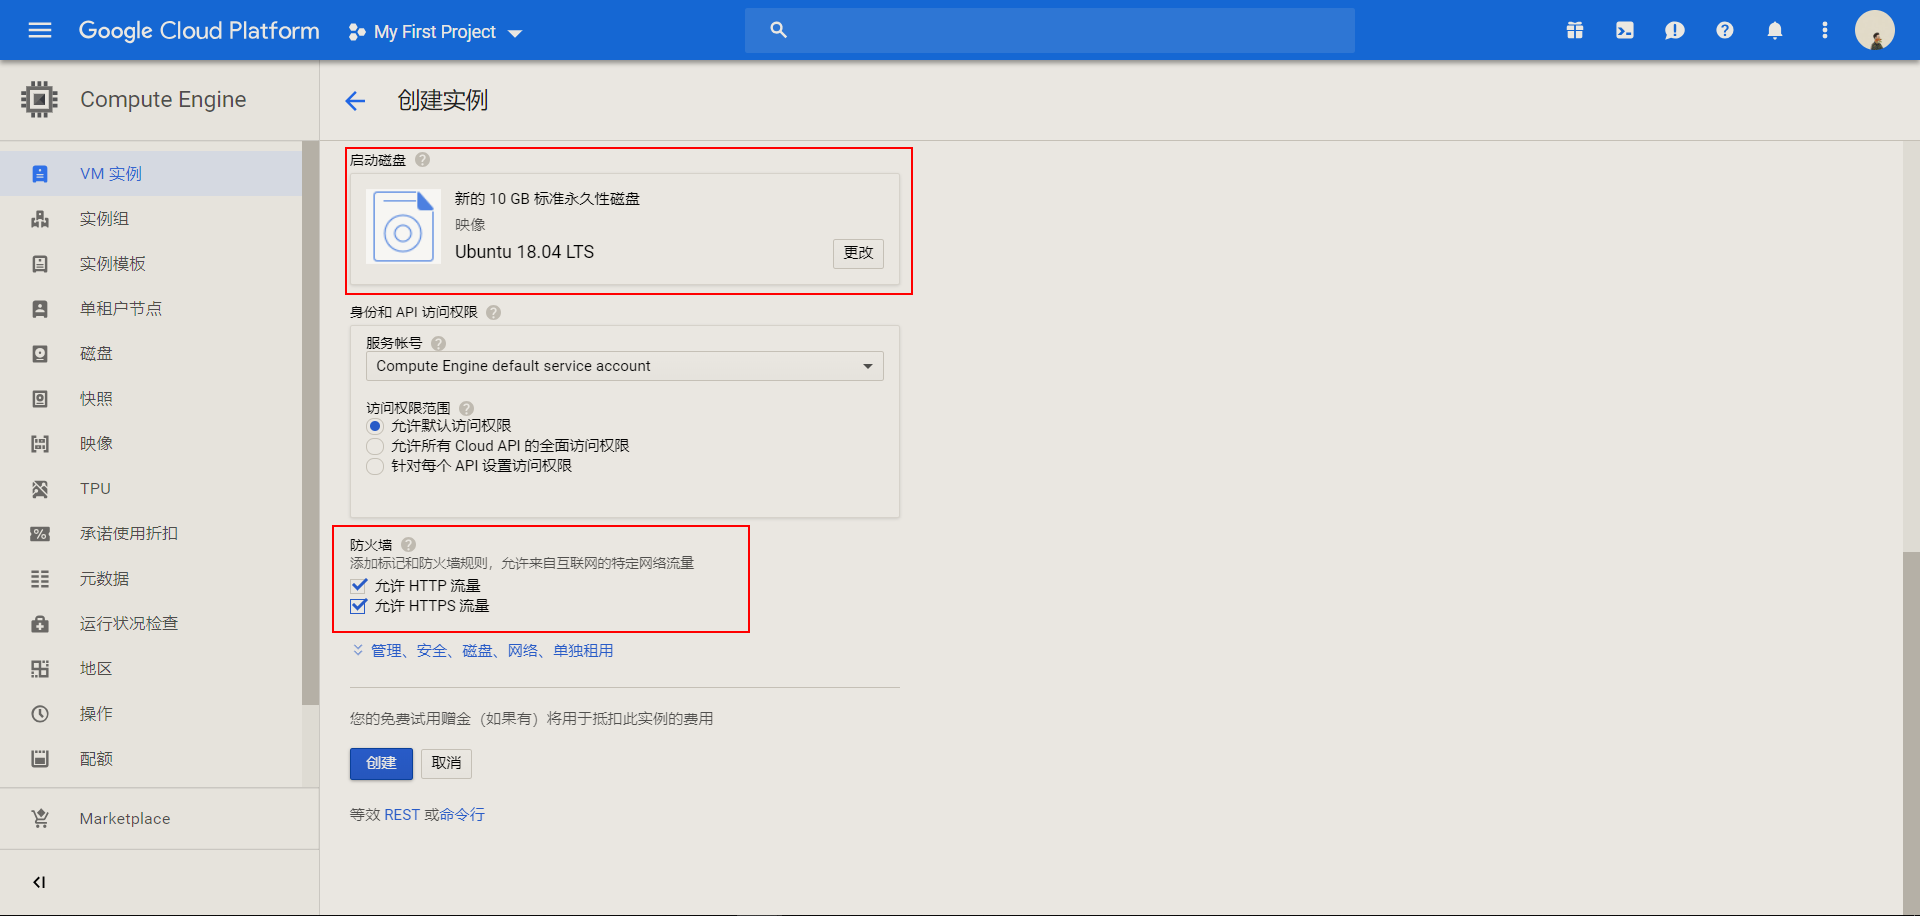The width and height of the screenshot is (1920, 916).
Task: Select 针对每个 API 设置访问权限 radio
Action: pyautogui.click(x=375, y=466)
